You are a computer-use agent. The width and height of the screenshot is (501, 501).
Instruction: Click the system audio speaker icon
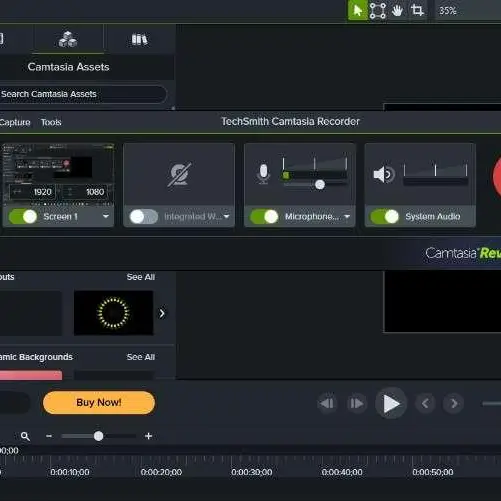coord(384,174)
